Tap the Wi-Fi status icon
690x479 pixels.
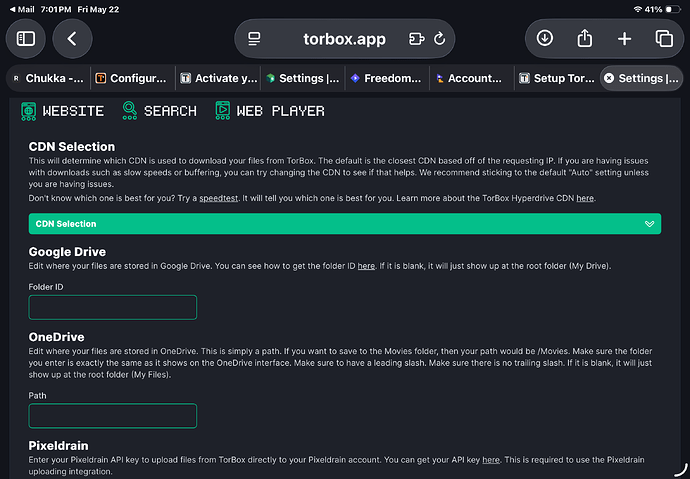637,9
